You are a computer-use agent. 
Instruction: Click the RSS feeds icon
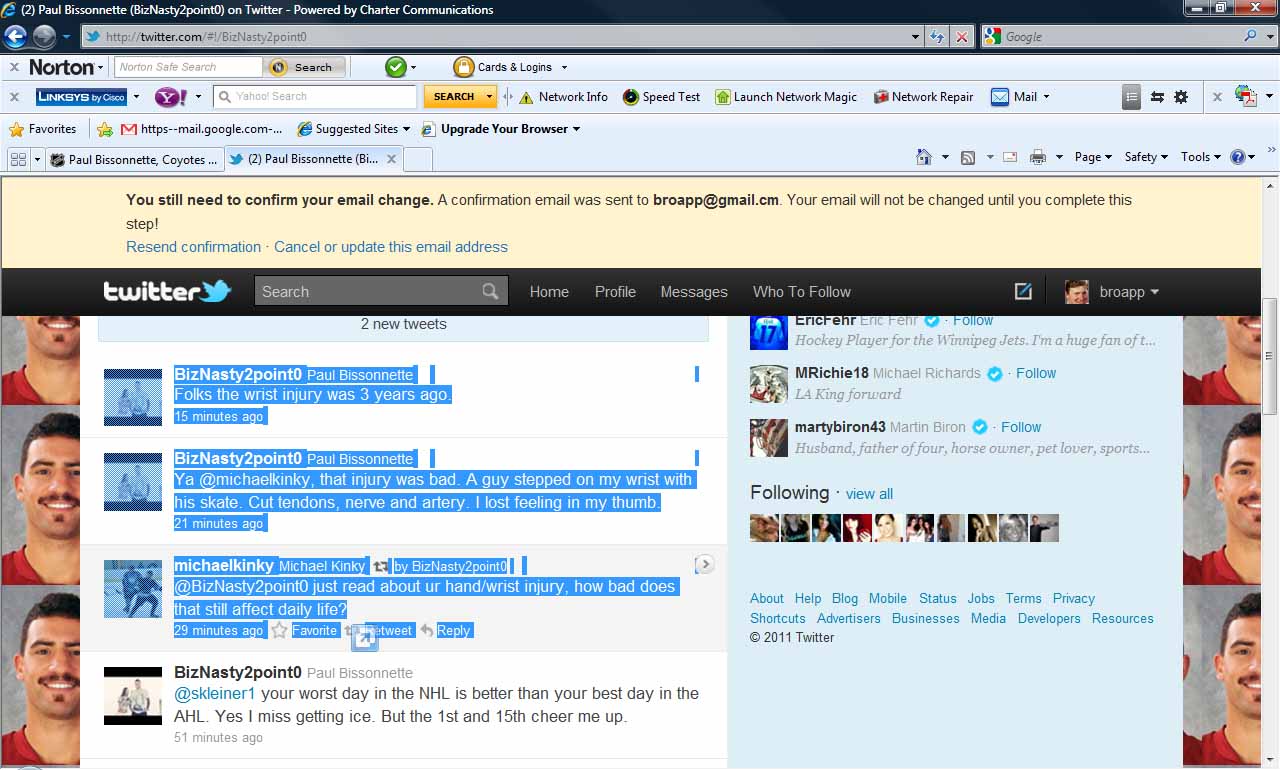(967, 157)
